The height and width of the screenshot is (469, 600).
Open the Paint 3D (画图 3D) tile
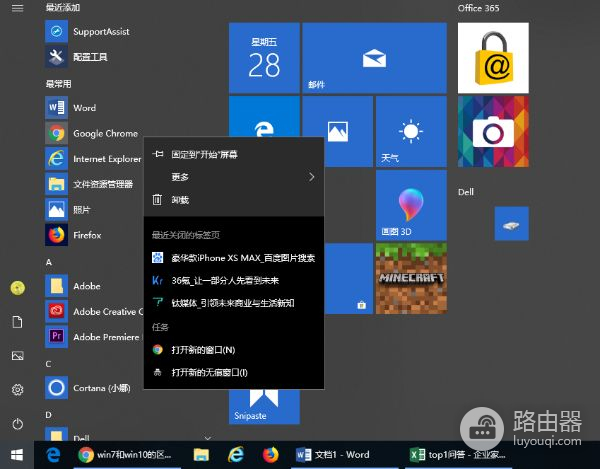coord(410,207)
